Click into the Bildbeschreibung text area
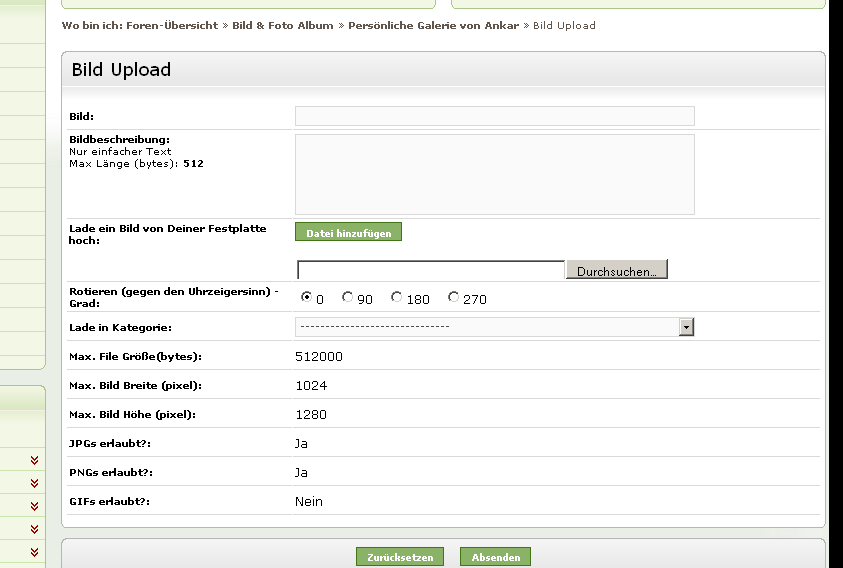Viewport: 843px width, 568px height. (x=494, y=174)
